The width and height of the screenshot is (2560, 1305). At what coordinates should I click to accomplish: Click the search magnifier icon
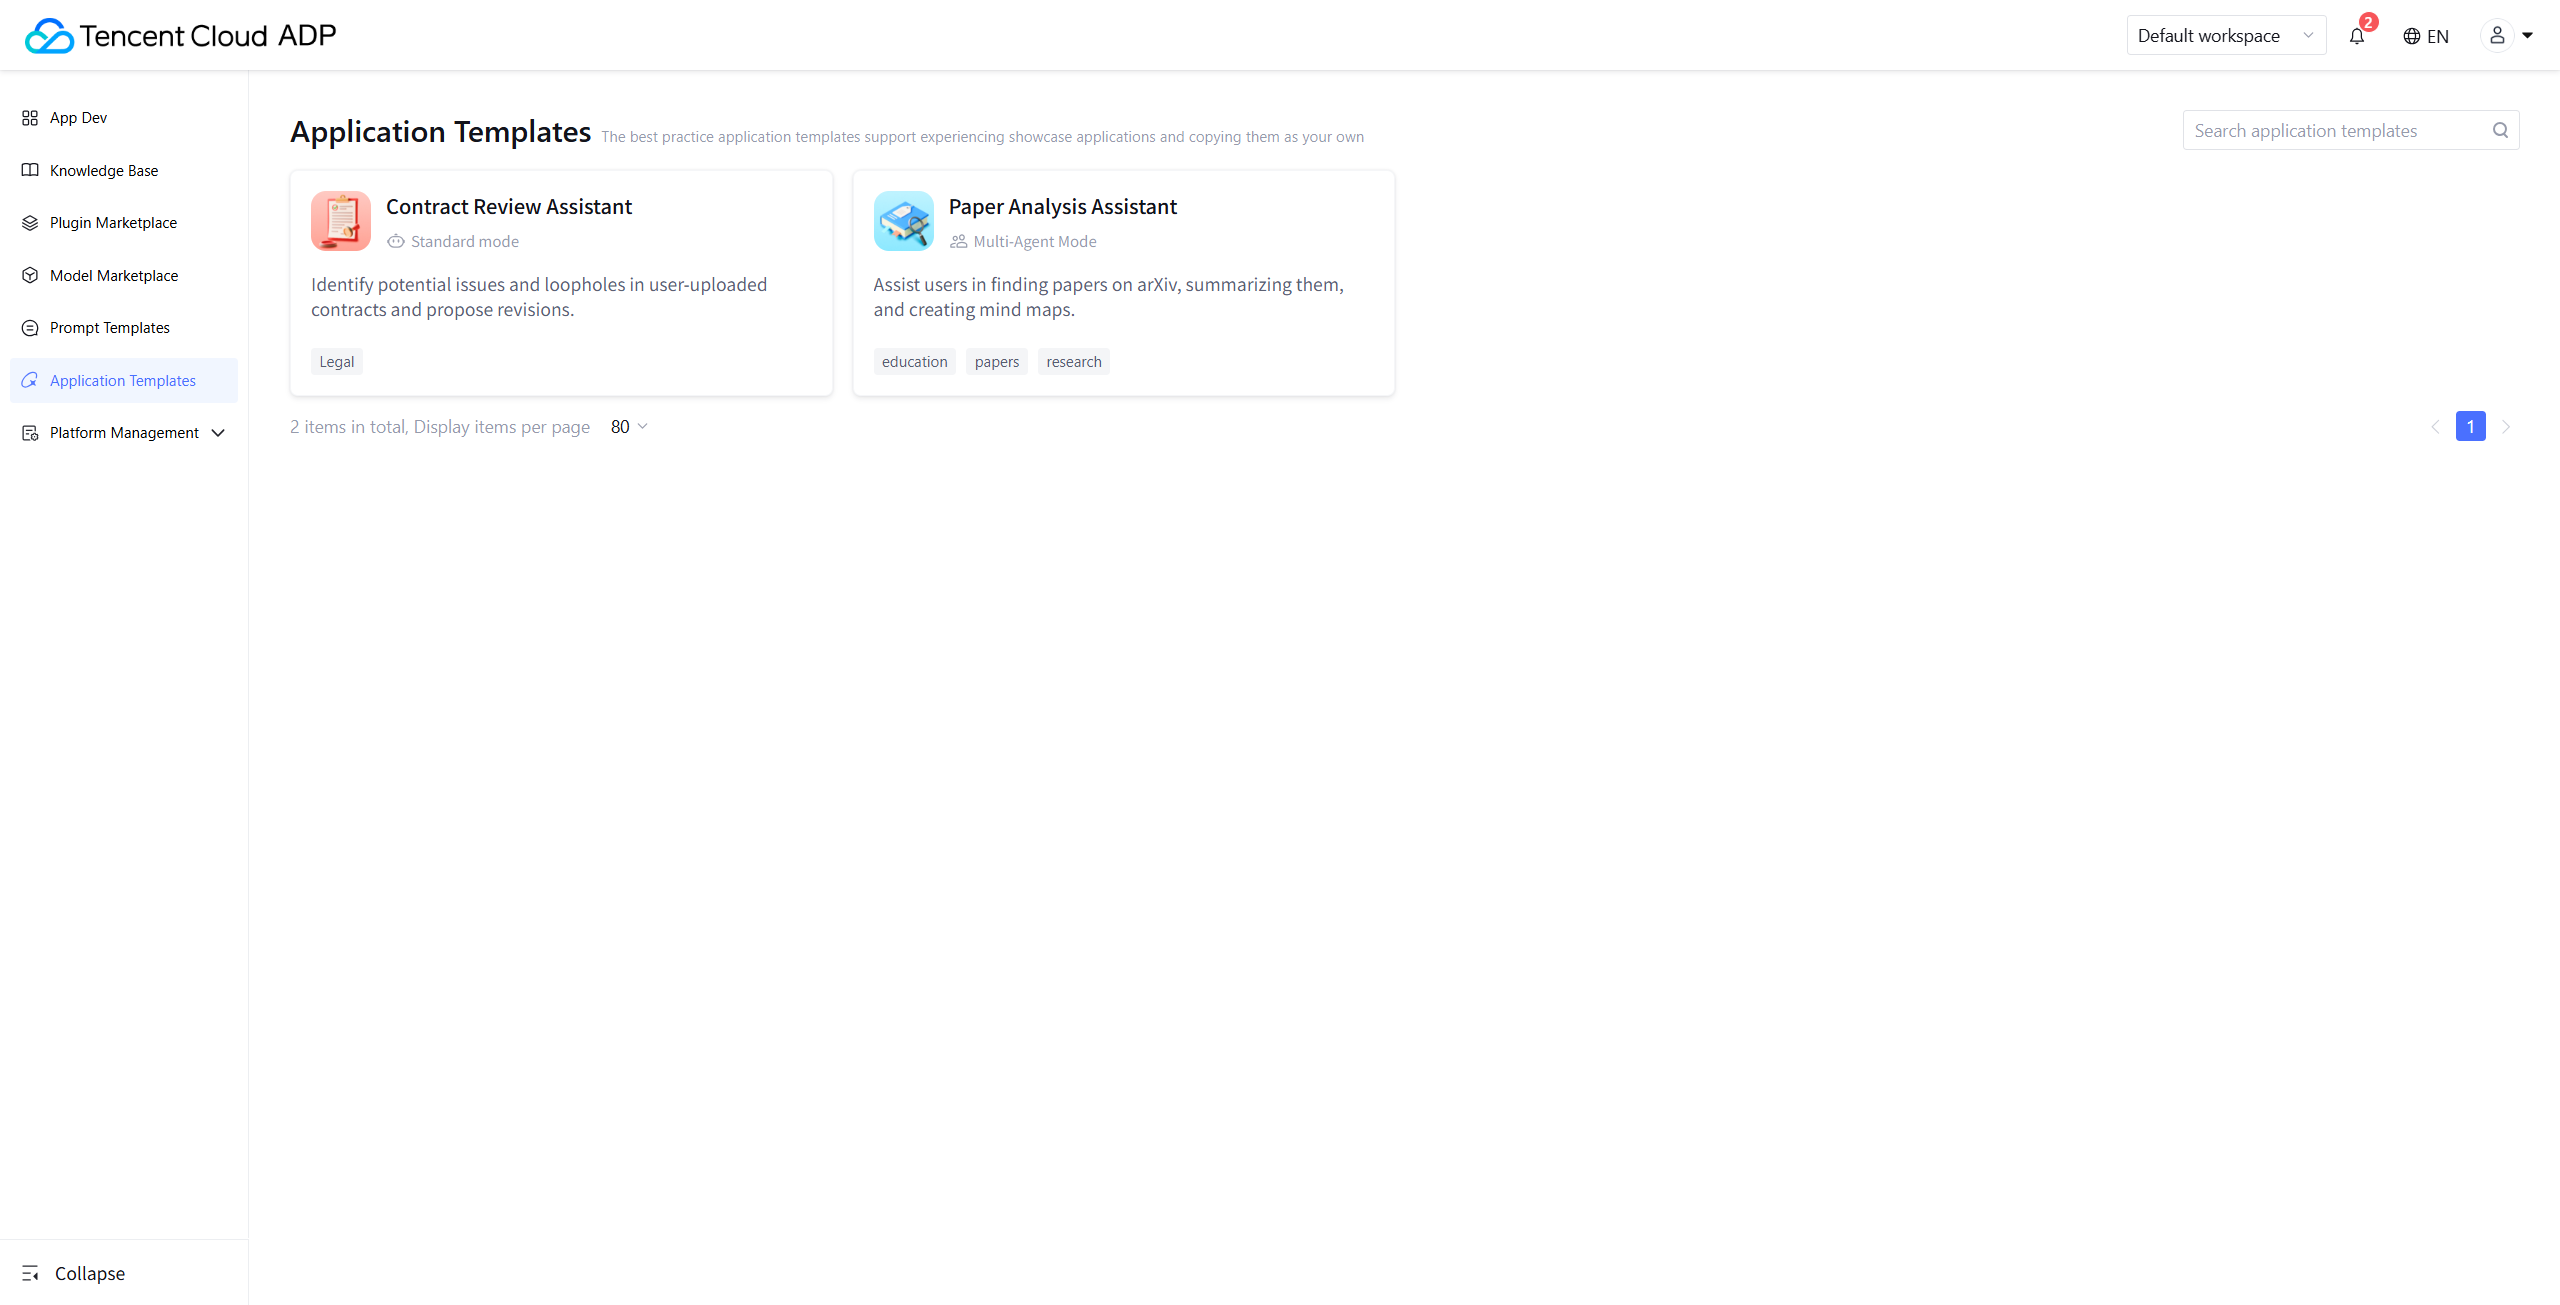[2500, 130]
